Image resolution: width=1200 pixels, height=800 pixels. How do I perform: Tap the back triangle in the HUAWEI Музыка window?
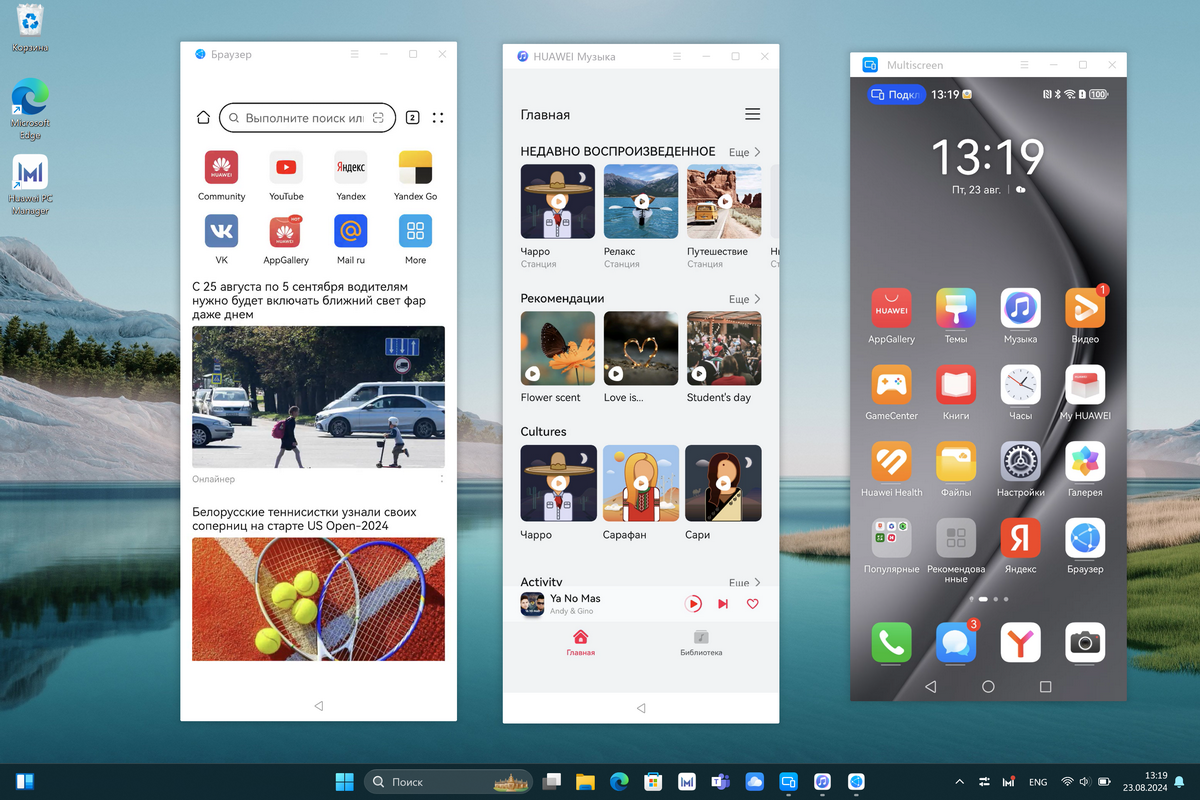click(x=641, y=708)
